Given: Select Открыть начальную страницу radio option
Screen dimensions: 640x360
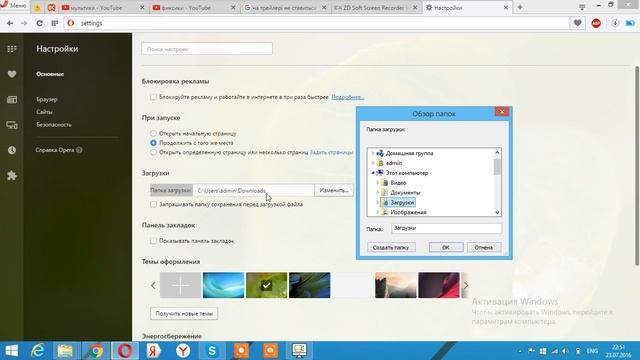Looking at the screenshot, I should (x=153, y=133).
